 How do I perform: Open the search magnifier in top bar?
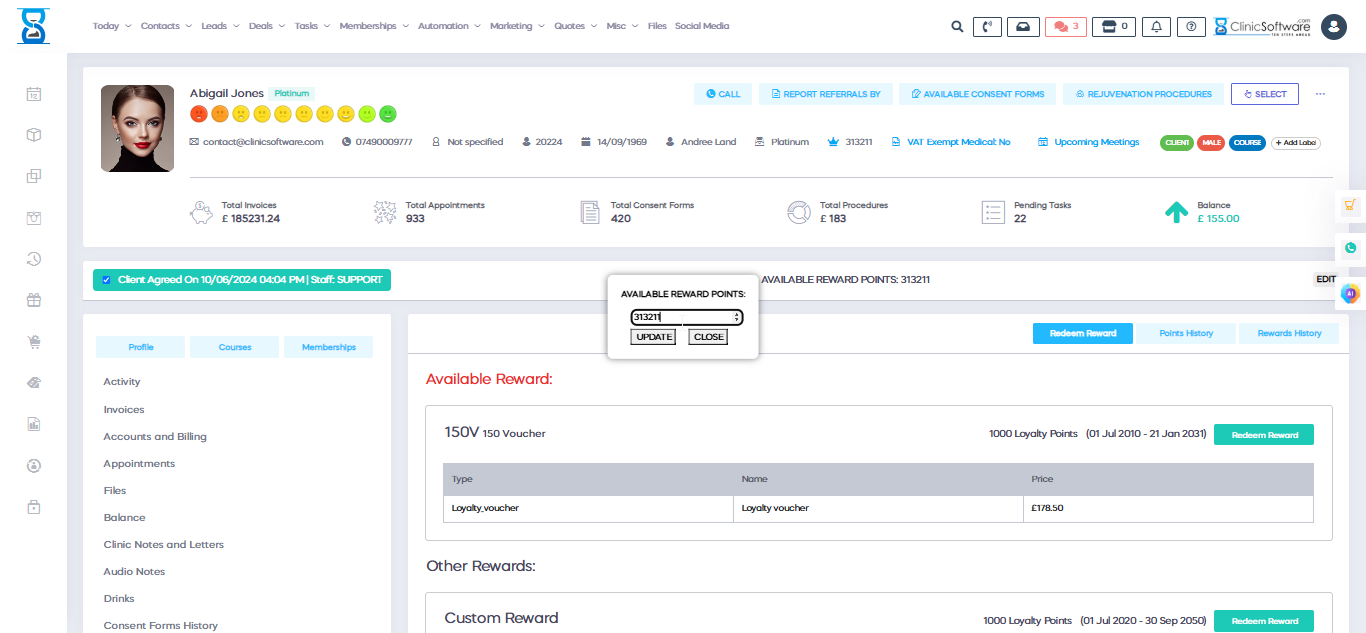[x=957, y=27]
